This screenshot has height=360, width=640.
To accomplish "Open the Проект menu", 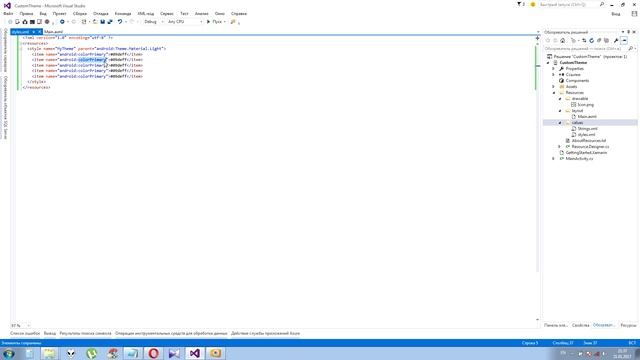I will [60, 13].
